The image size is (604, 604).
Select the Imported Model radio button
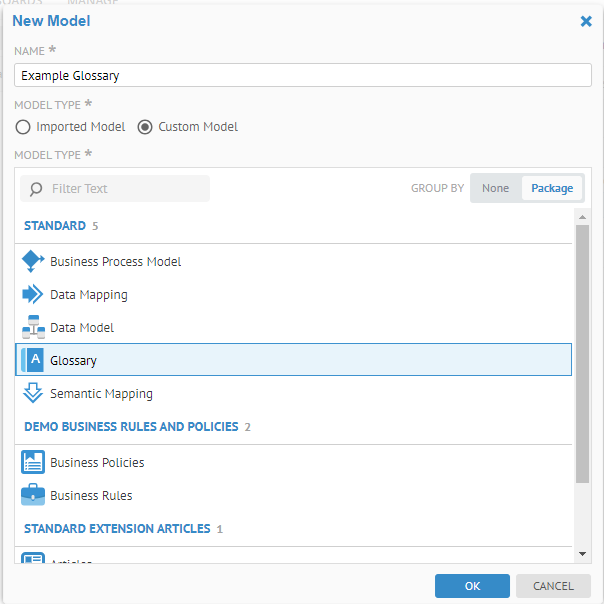pos(24,127)
